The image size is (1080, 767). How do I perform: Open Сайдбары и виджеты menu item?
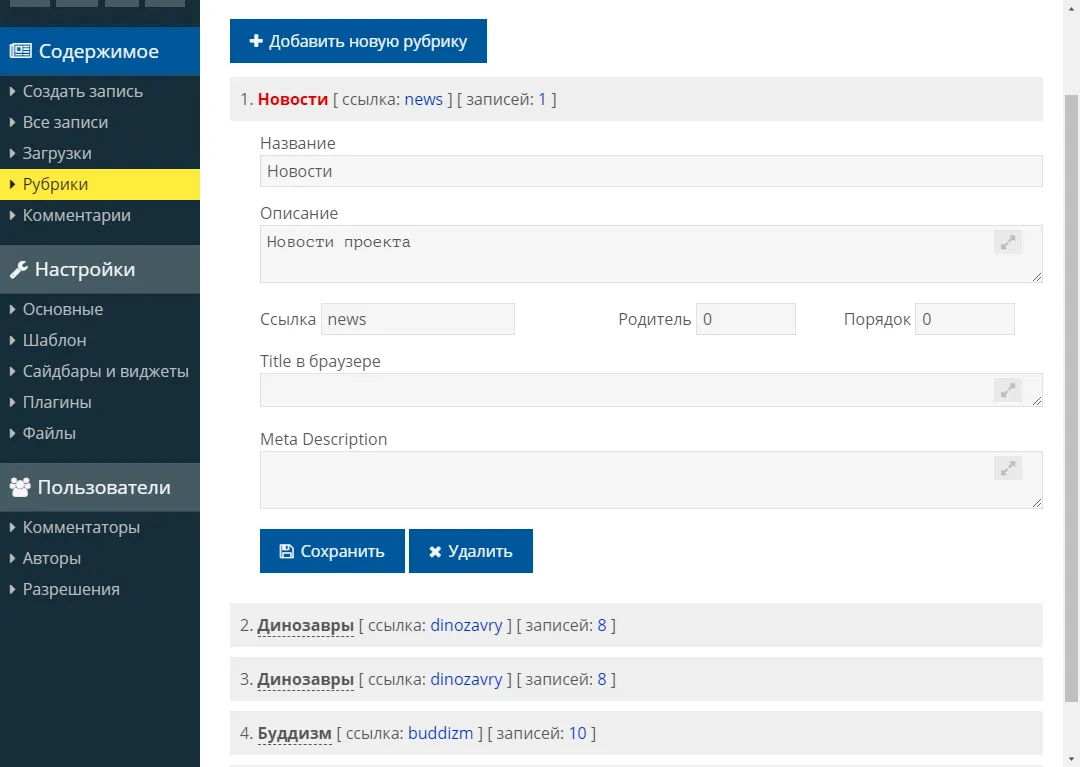[106, 371]
